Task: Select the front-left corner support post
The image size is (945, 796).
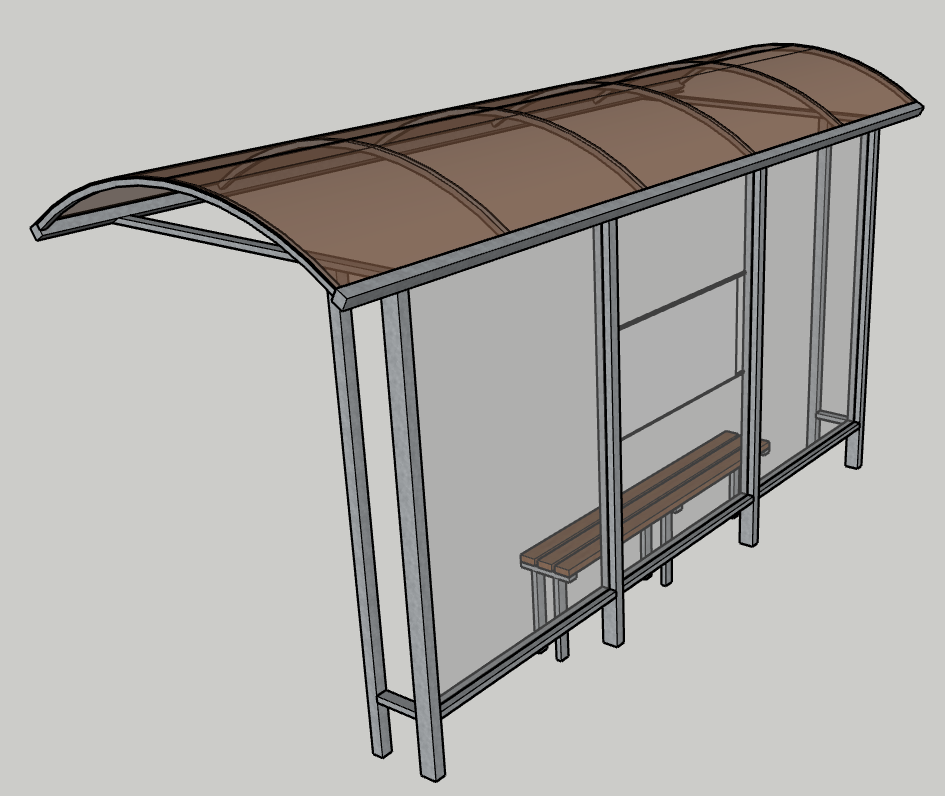Action: click(x=360, y=524)
